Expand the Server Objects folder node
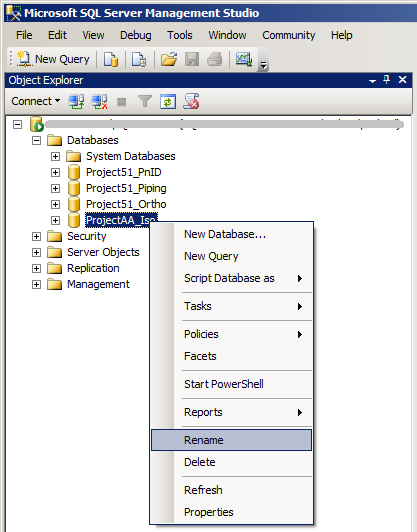417x532 pixels. tap(36, 252)
